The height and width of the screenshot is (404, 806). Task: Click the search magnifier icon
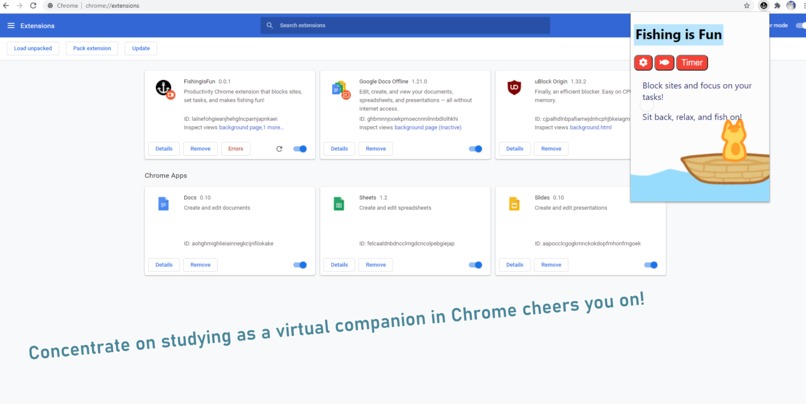coord(269,25)
